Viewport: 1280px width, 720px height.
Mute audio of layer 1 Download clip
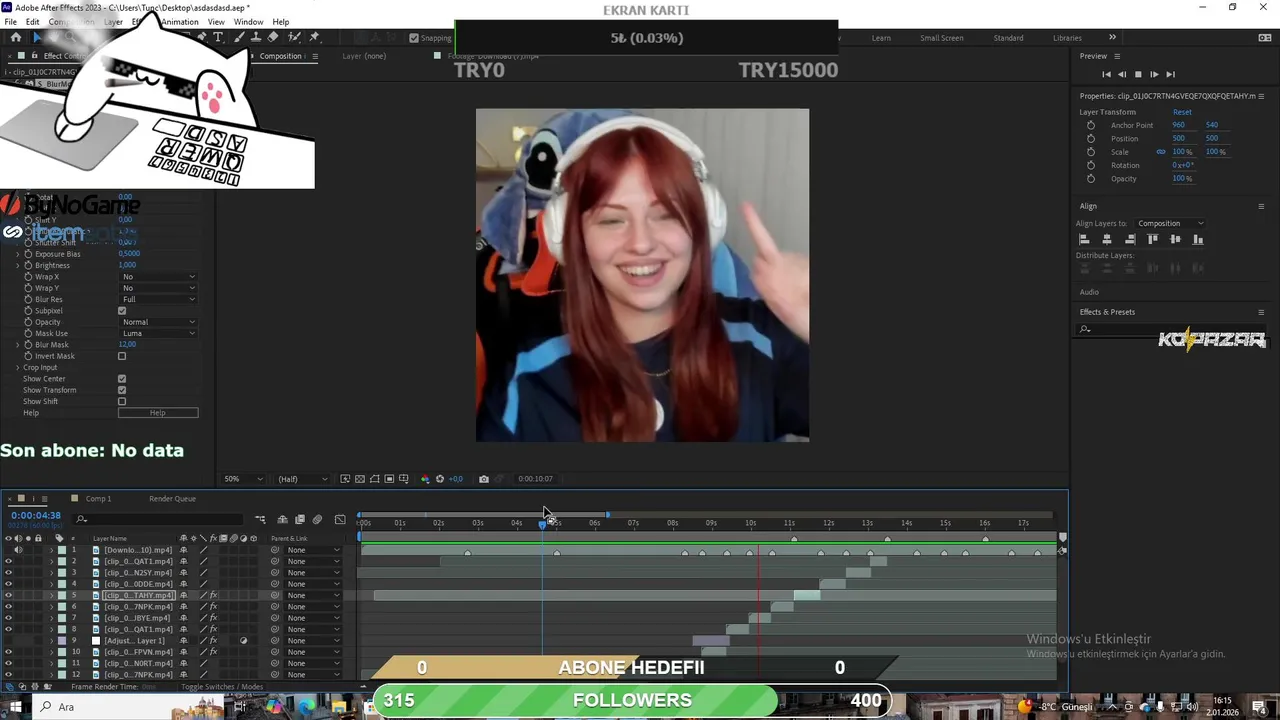pos(18,550)
